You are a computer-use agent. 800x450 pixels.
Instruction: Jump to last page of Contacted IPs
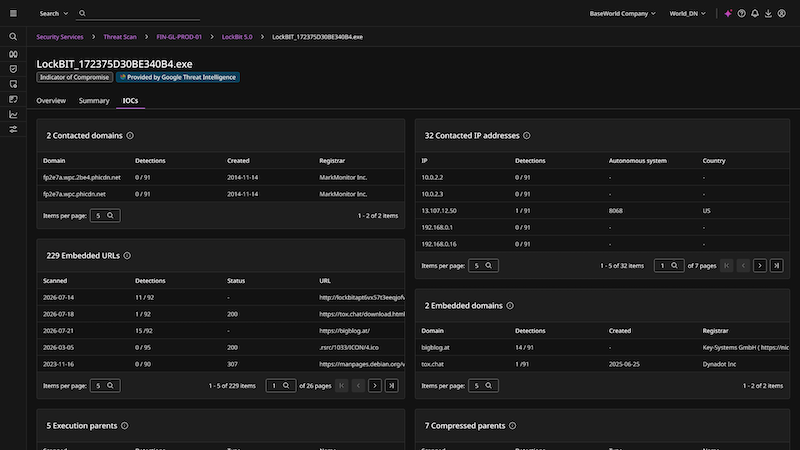click(x=777, y=265)
